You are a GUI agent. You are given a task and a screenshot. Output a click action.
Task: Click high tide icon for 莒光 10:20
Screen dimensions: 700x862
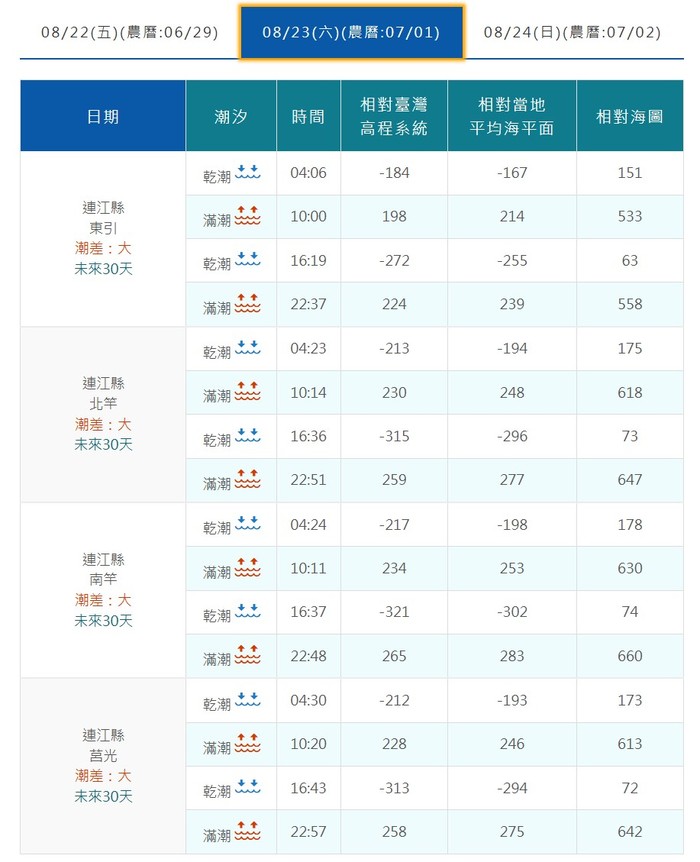pyautogui.click(x=247, y=745)
